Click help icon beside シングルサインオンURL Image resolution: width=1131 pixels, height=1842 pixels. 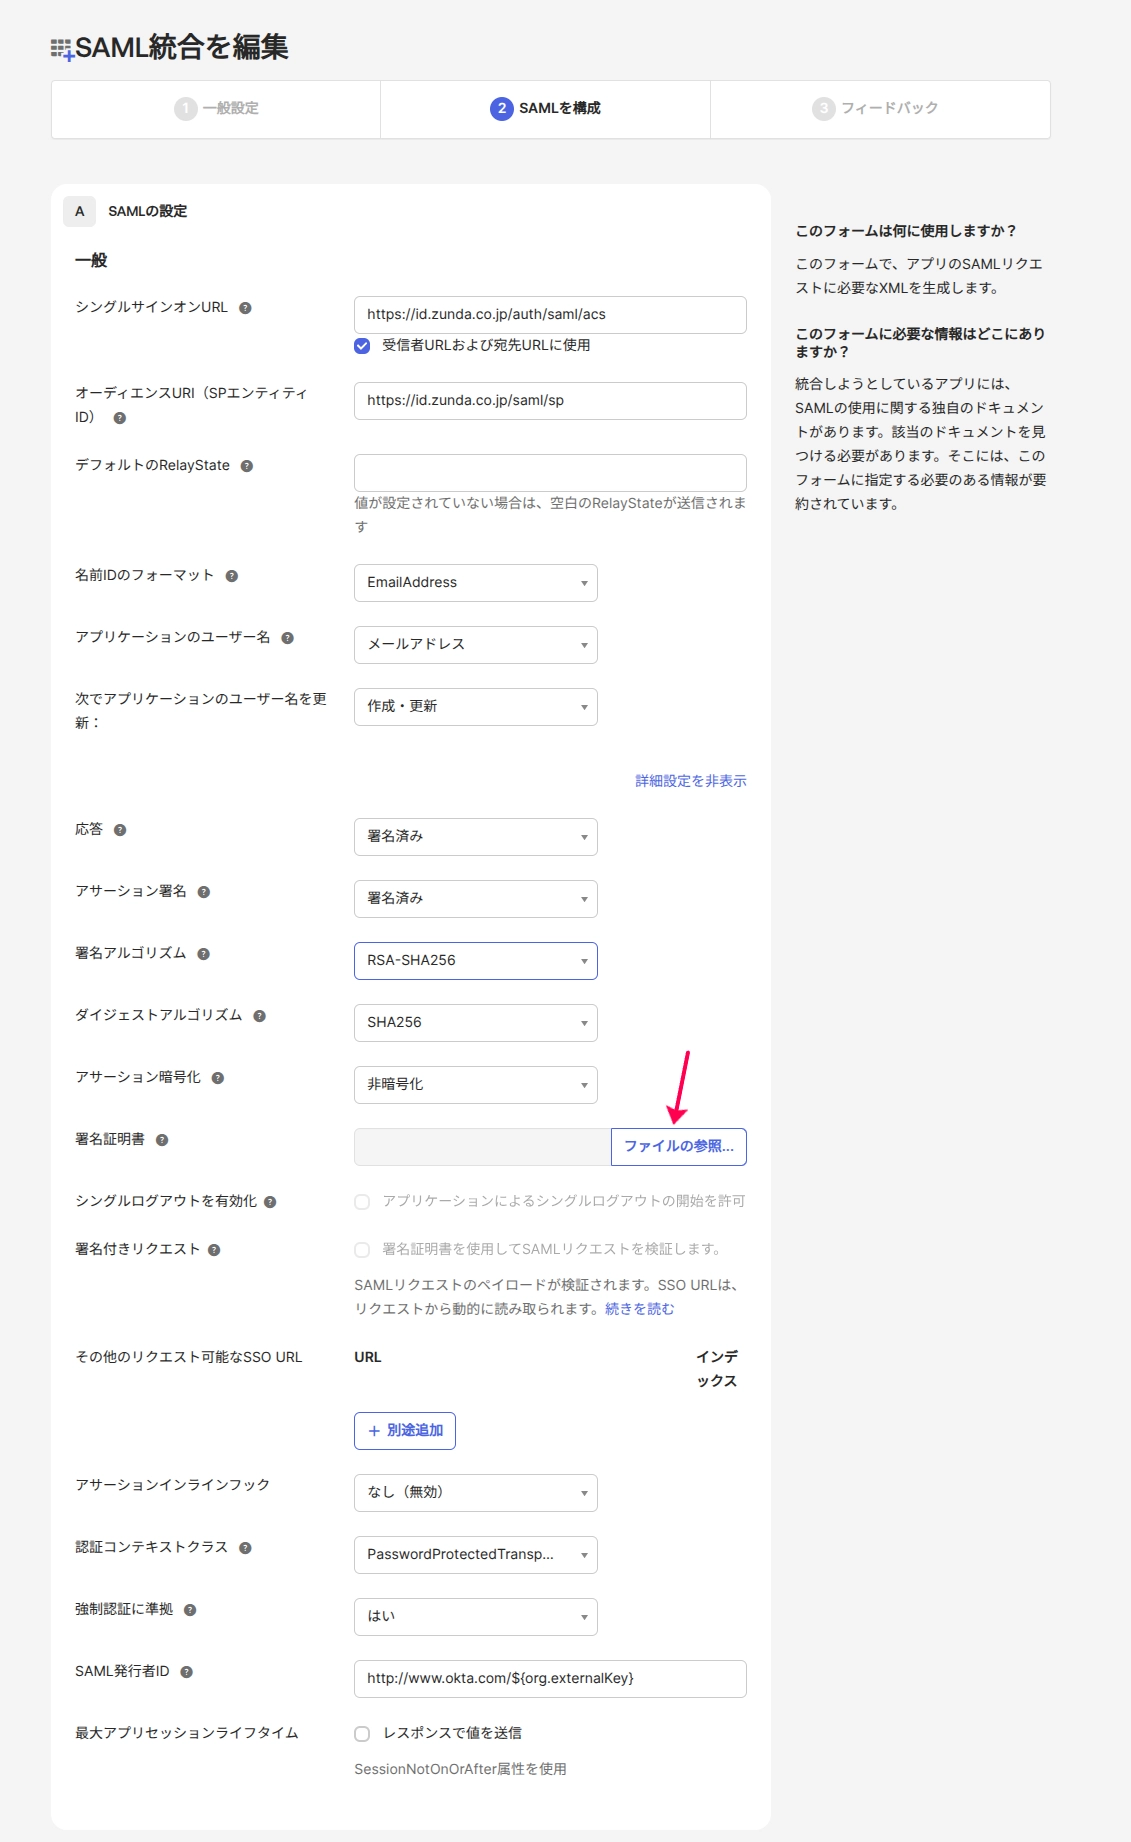click(x=245, y=308)
